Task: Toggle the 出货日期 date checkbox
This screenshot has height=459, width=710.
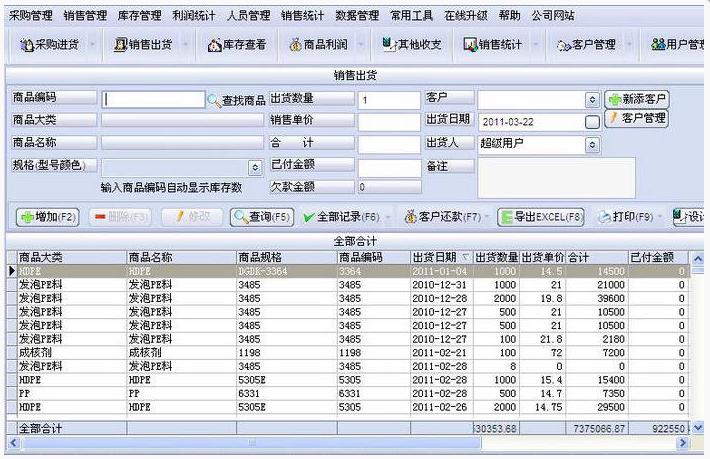Action: [592, 122]
